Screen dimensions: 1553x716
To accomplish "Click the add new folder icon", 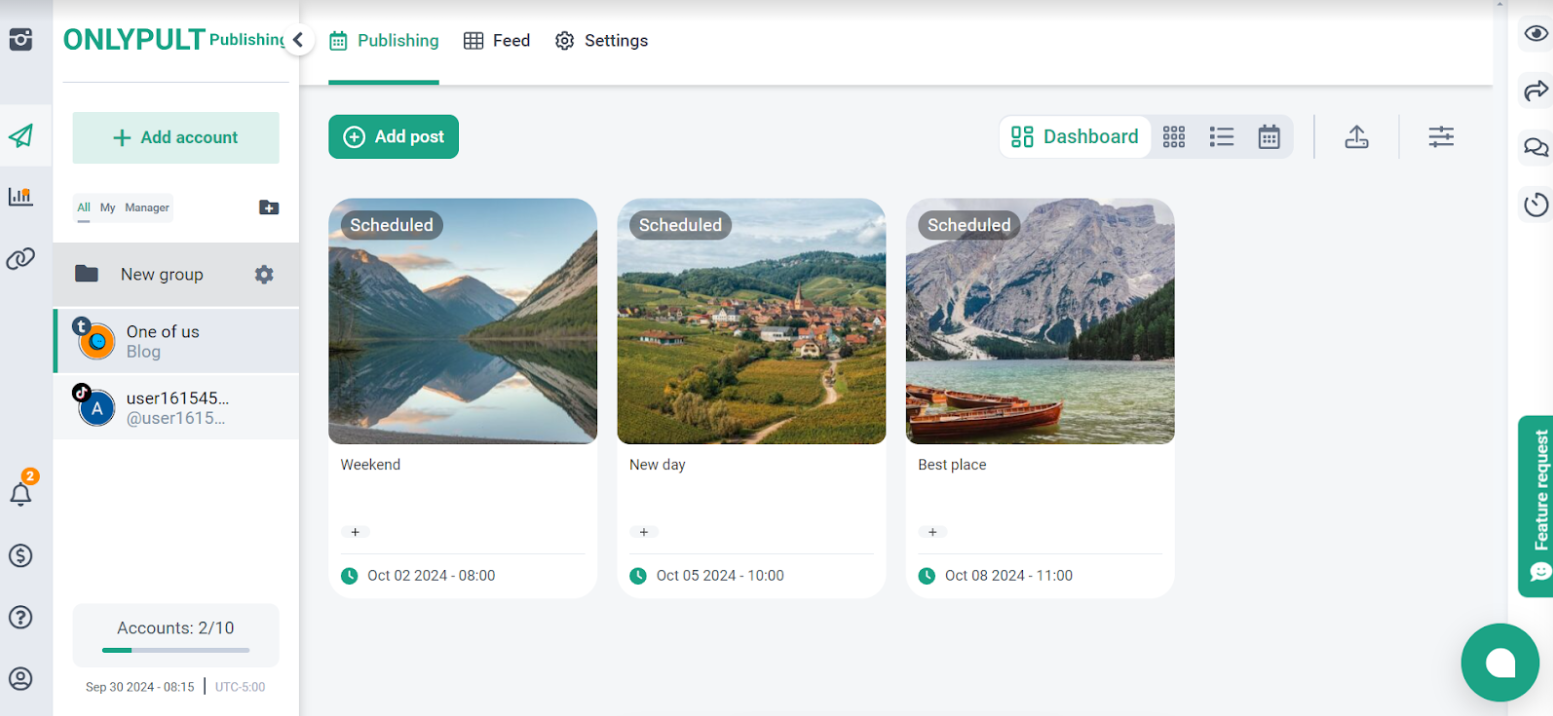I will (269, 208).
